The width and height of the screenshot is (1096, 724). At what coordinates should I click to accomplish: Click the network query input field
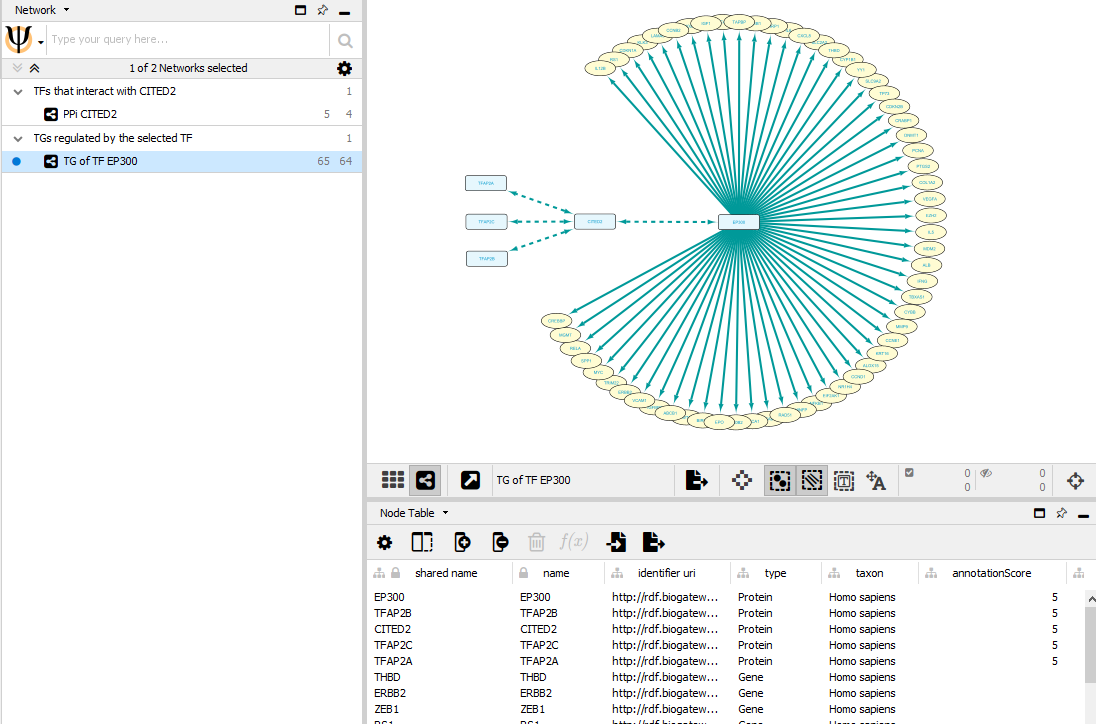187,39
